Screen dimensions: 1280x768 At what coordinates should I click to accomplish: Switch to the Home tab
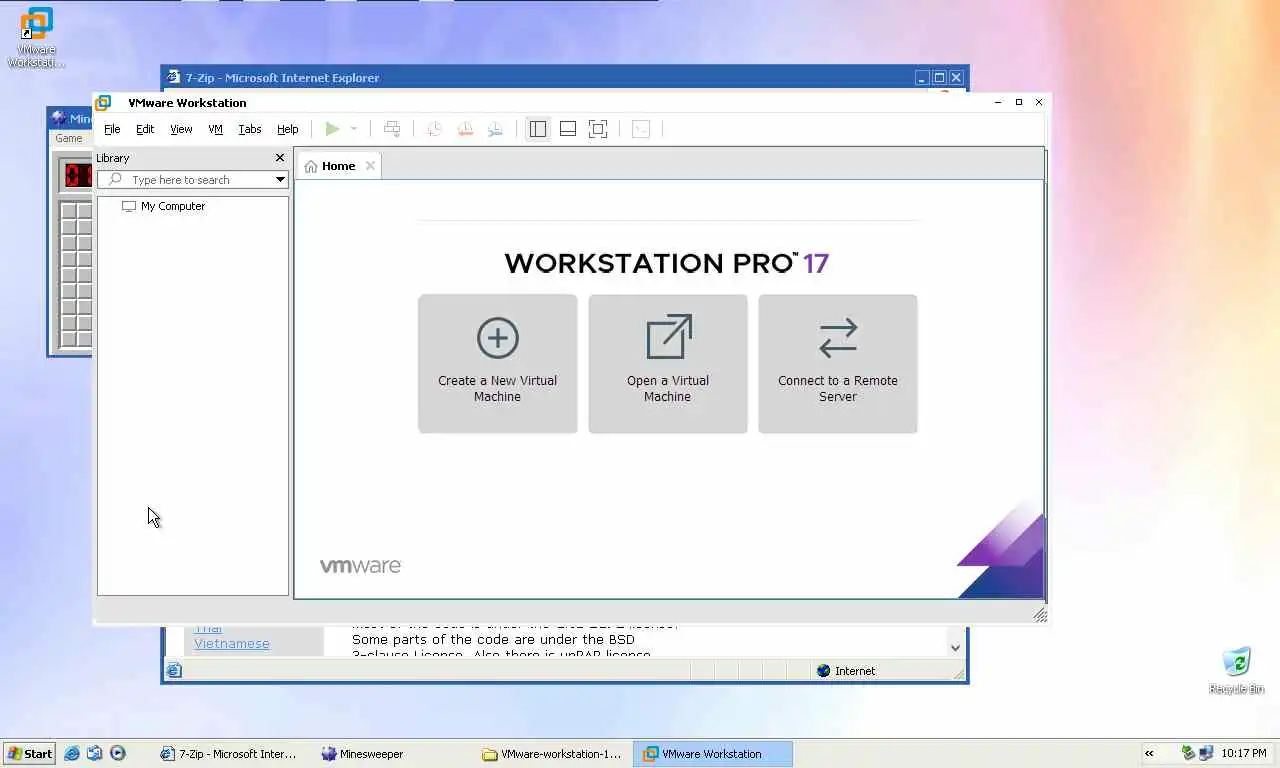click(x=338, y=166)
